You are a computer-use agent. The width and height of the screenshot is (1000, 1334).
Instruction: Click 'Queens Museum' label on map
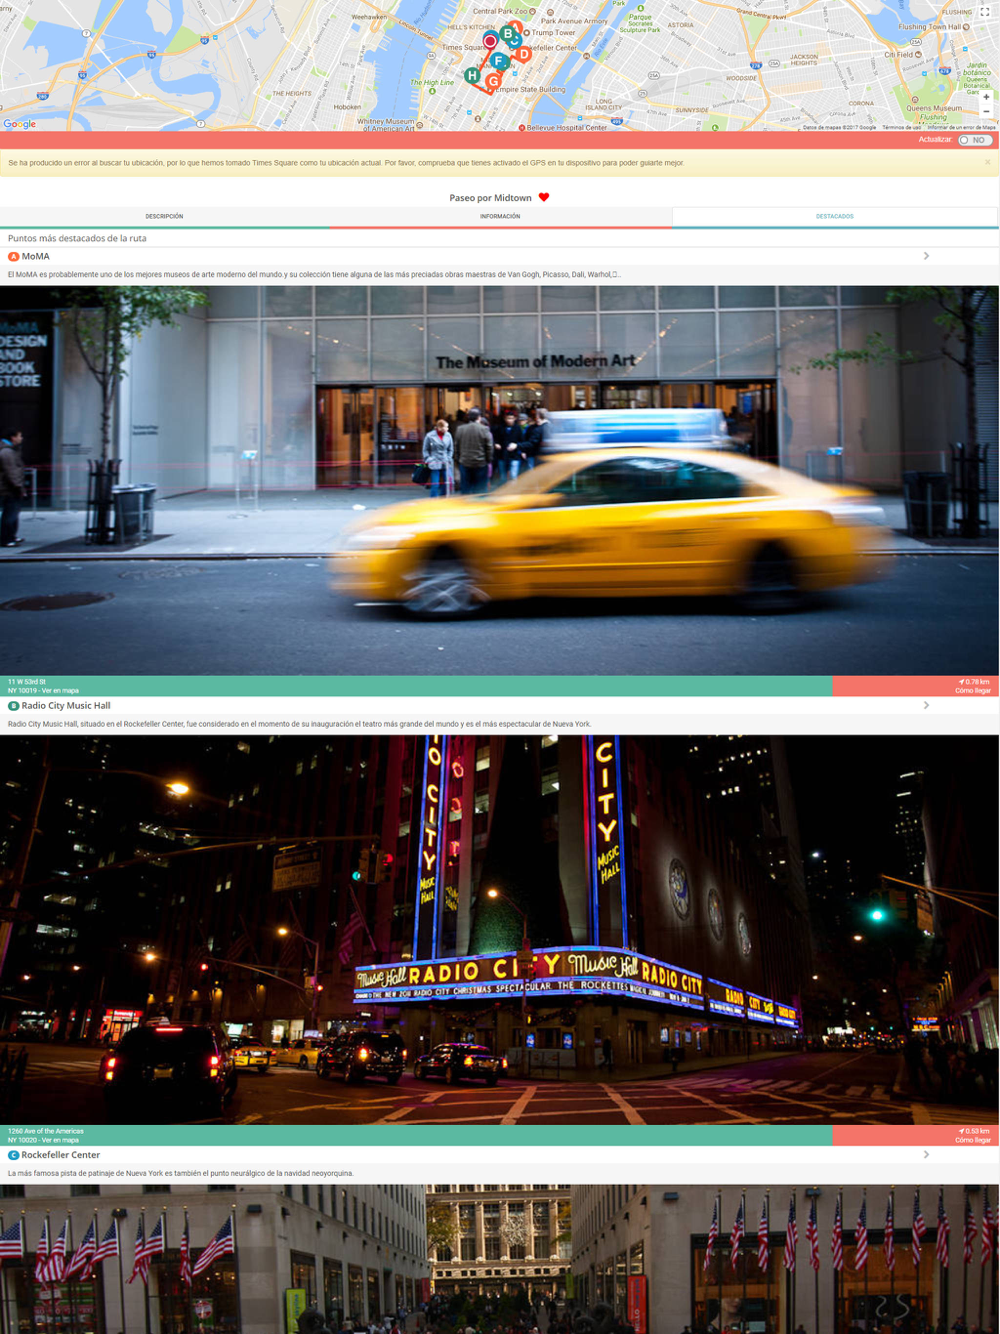933,108
